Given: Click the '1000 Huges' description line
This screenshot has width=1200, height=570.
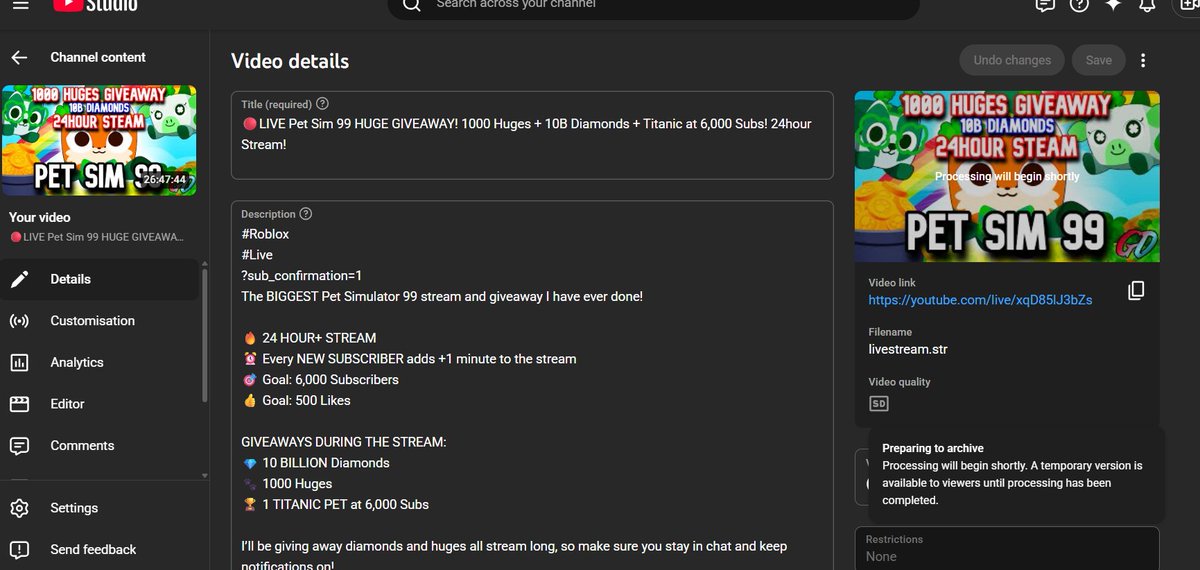Looking at the screenshot, I should point(287,484).
